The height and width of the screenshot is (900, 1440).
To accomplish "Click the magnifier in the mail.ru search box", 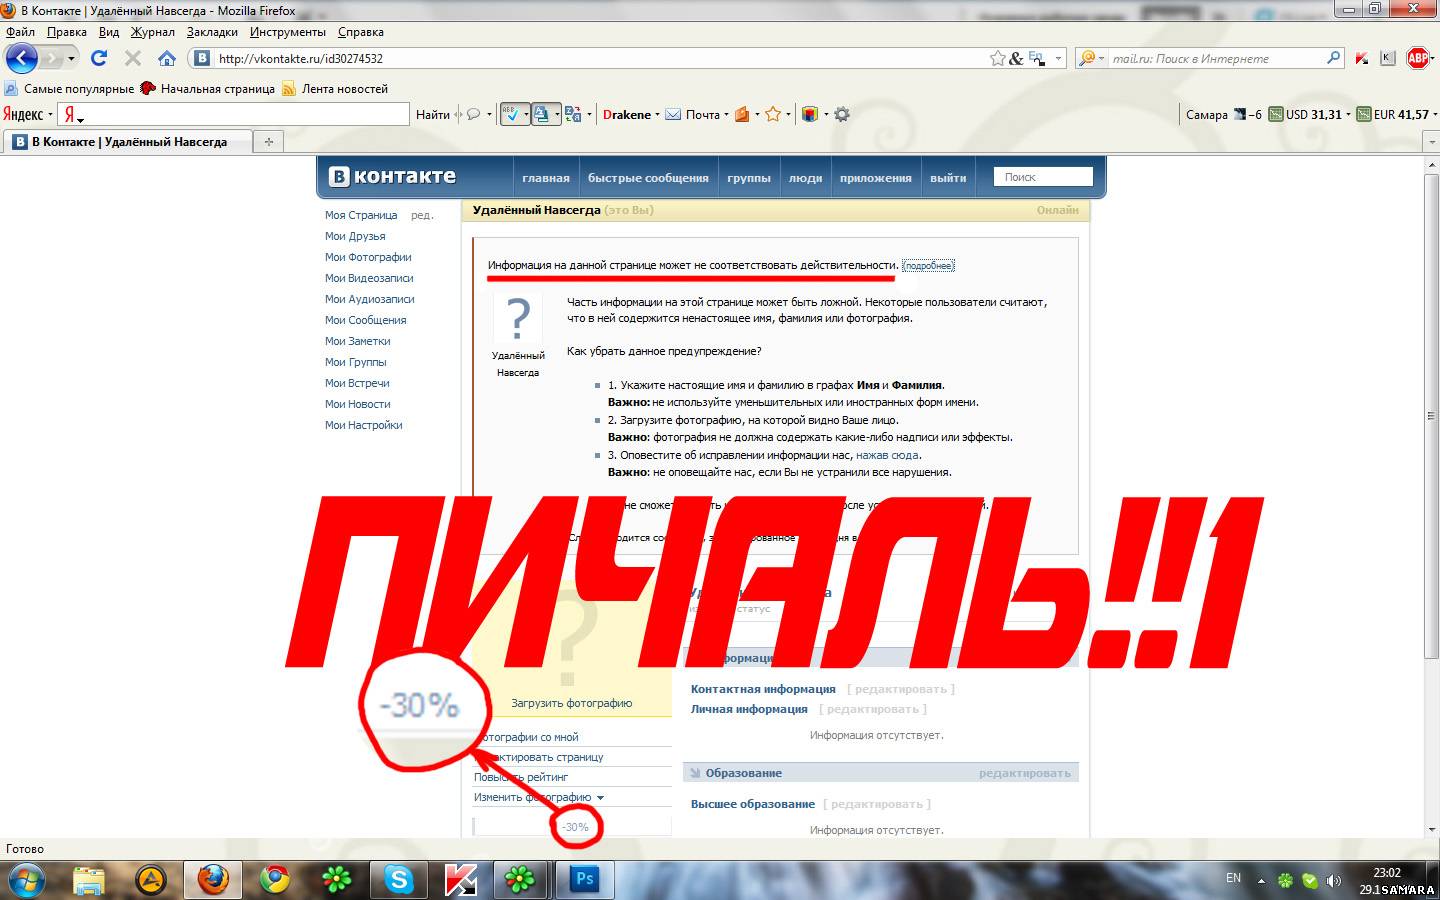I will [1333, 58].
